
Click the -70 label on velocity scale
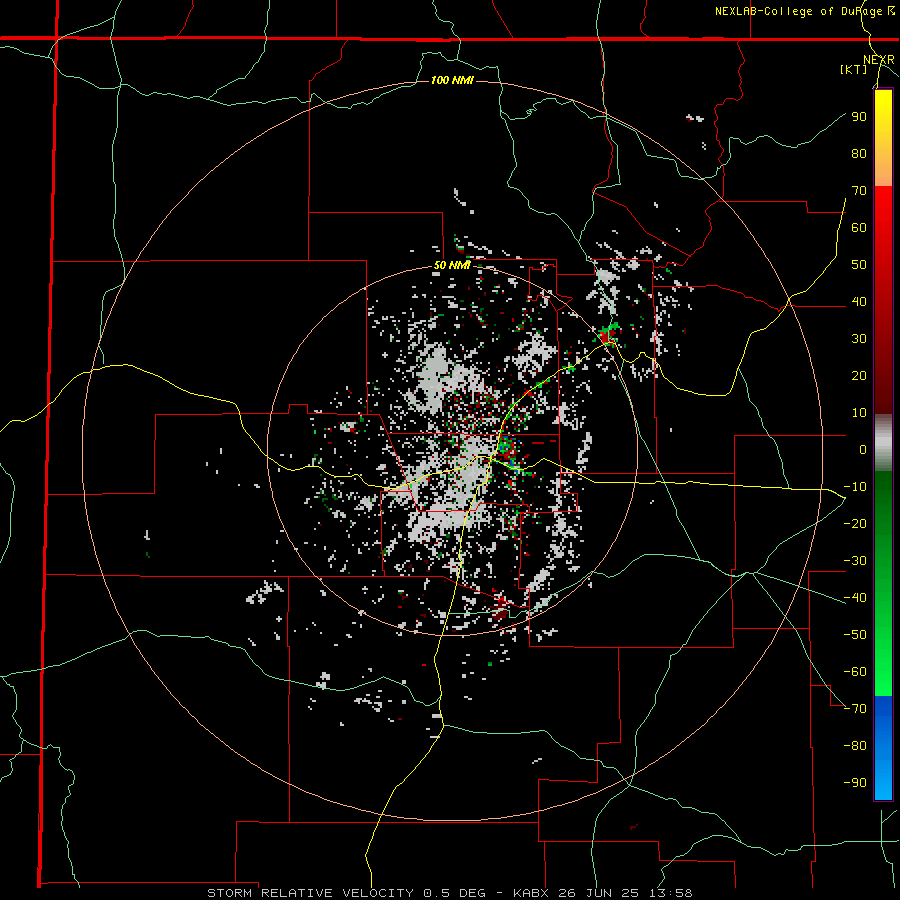tap(855, 709)
